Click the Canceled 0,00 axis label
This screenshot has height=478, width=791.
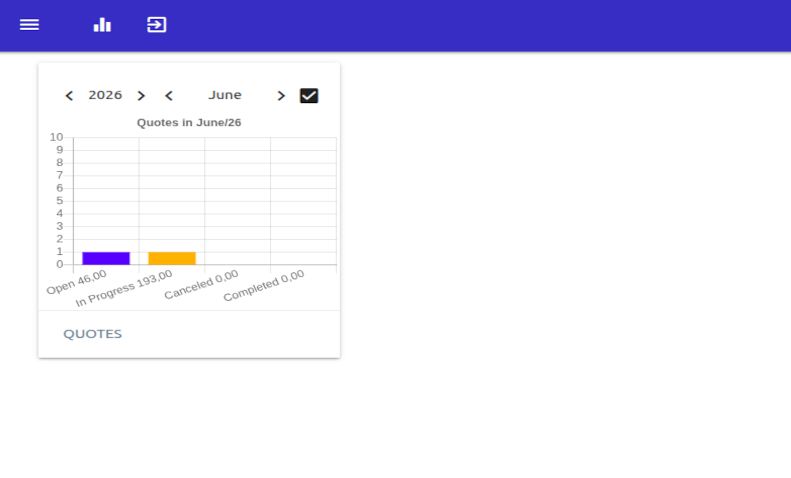(201, 285)
